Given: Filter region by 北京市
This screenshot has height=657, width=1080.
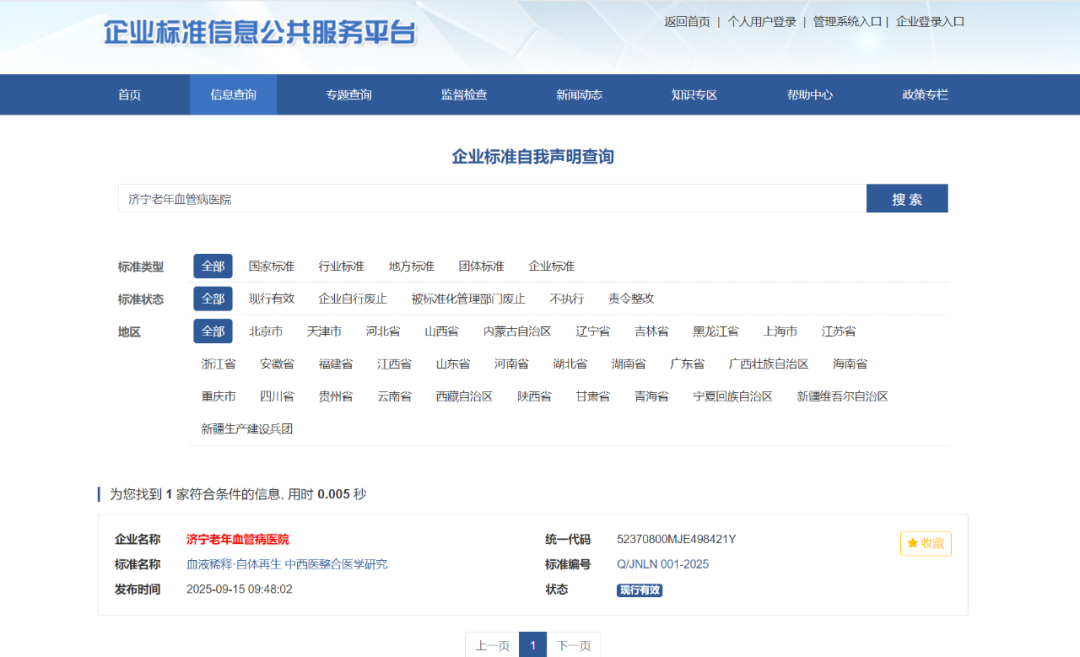Looking at the screenshot, I should click(x=265, y=331).
